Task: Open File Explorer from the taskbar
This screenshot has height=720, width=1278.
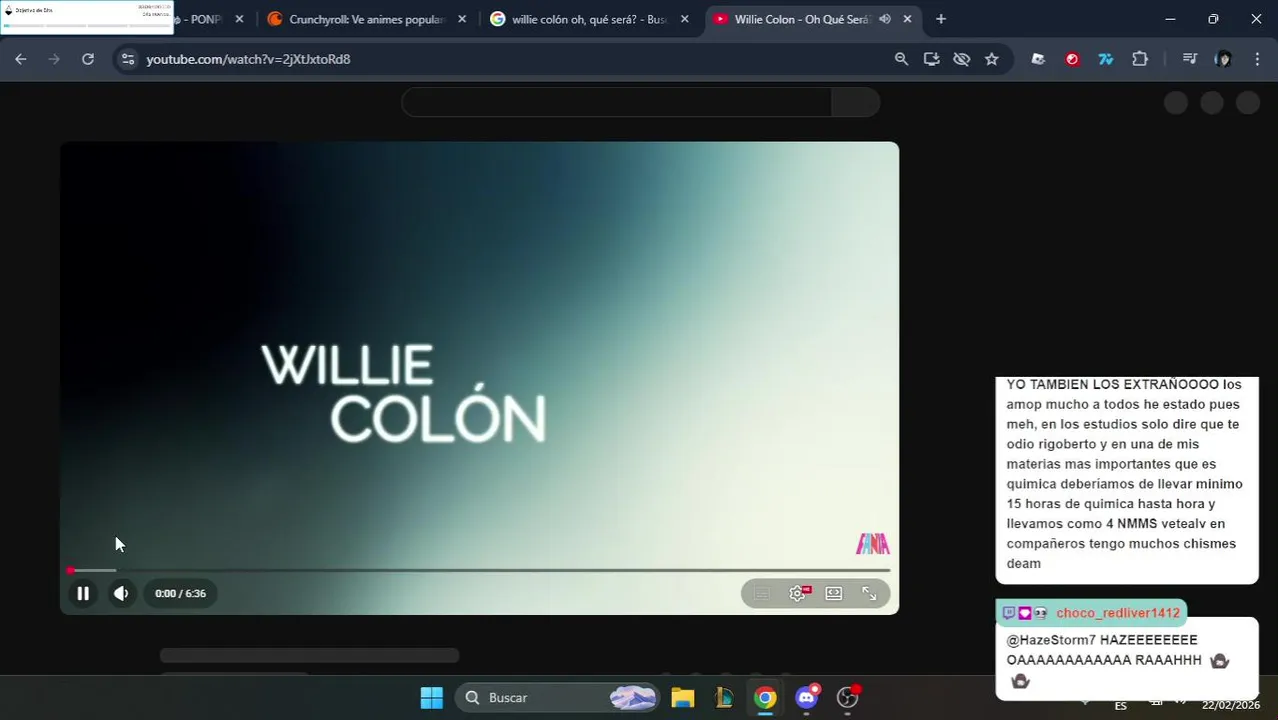Action: pos(683,697)
